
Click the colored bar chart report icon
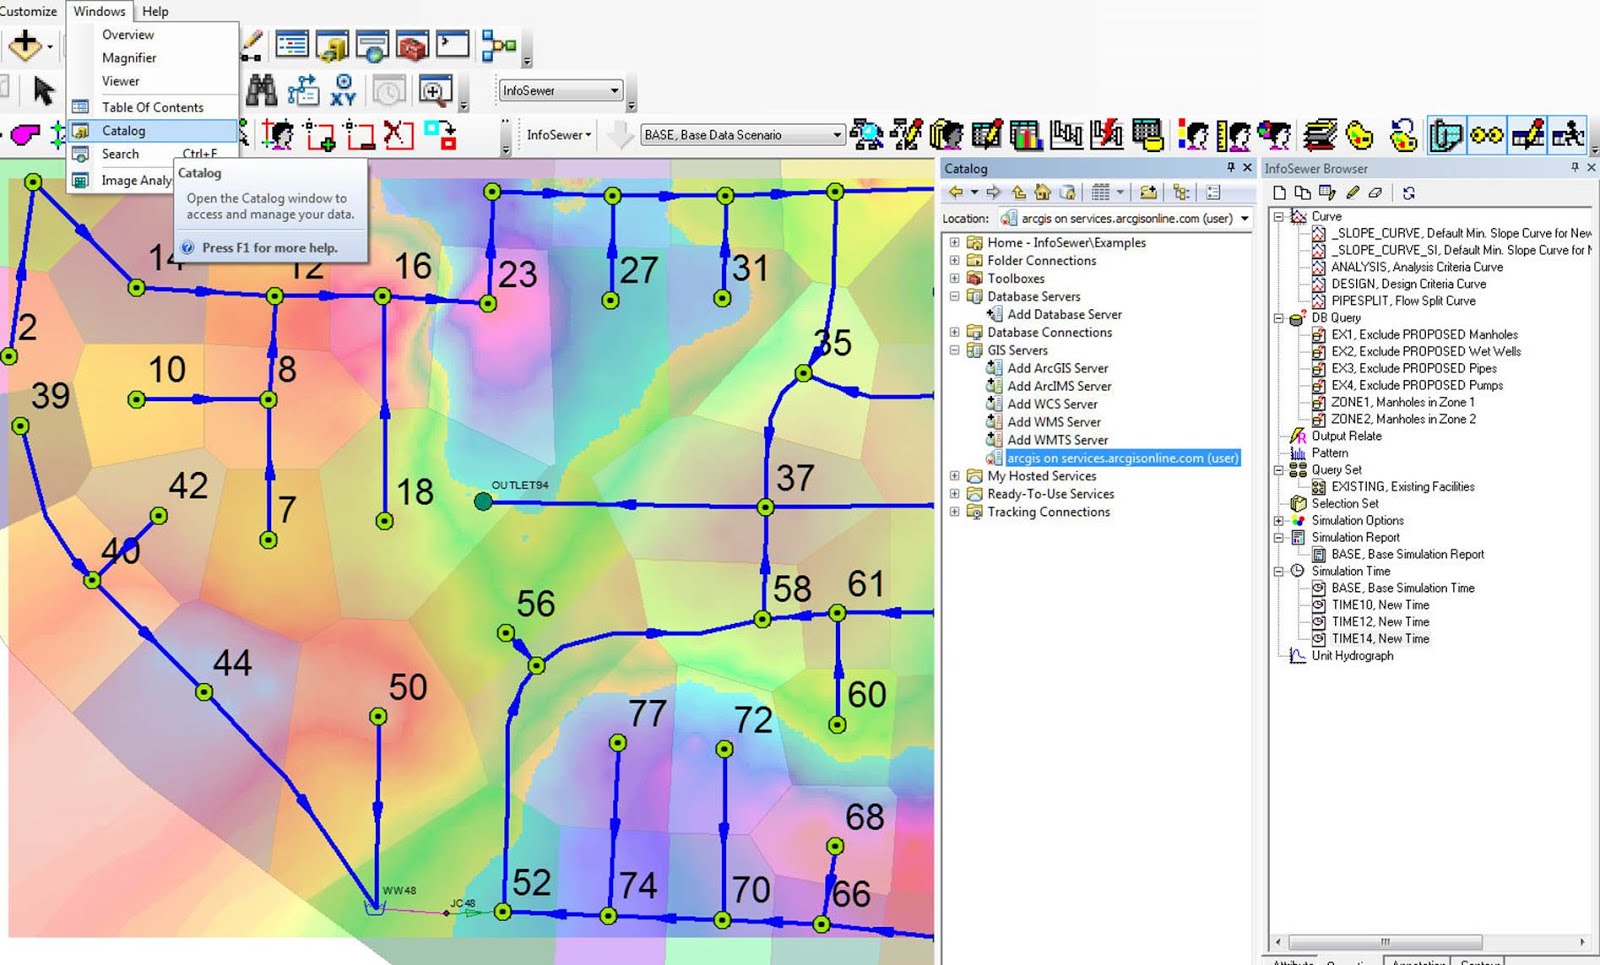click(x=1025, y=134)
